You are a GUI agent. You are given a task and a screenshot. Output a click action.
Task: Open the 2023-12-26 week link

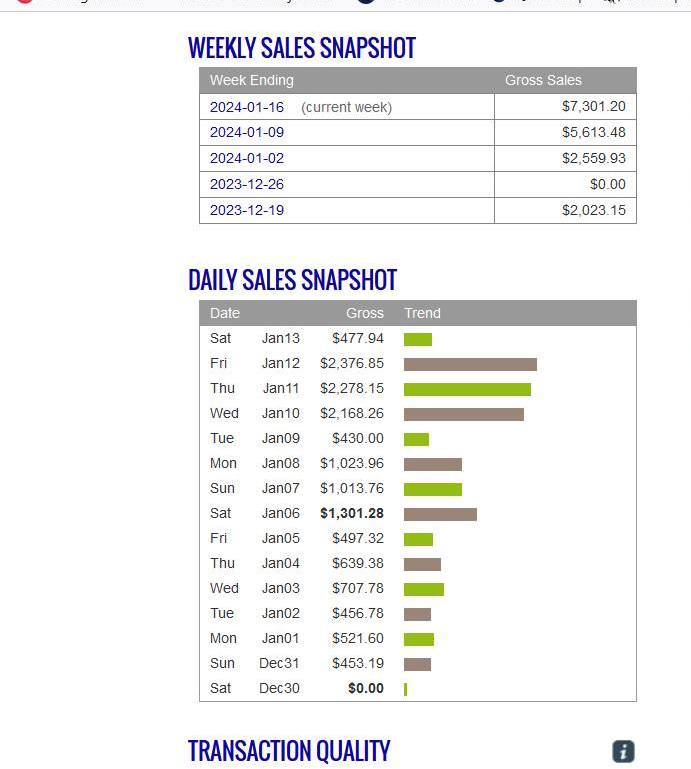pyautogui.click(x=246, y=184)
